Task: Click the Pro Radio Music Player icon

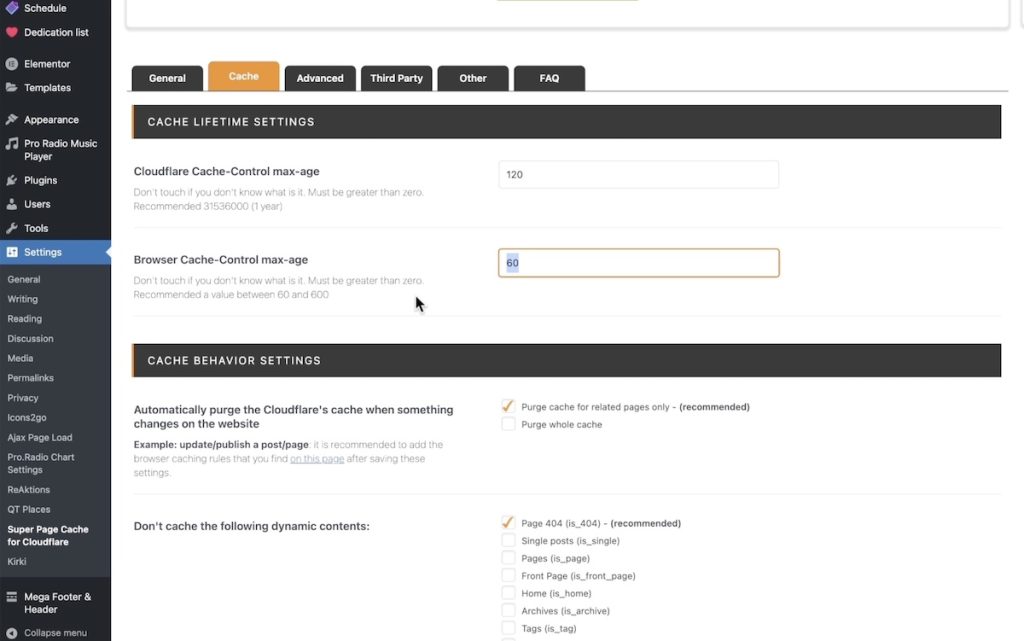Action: (x=12, y=144)
